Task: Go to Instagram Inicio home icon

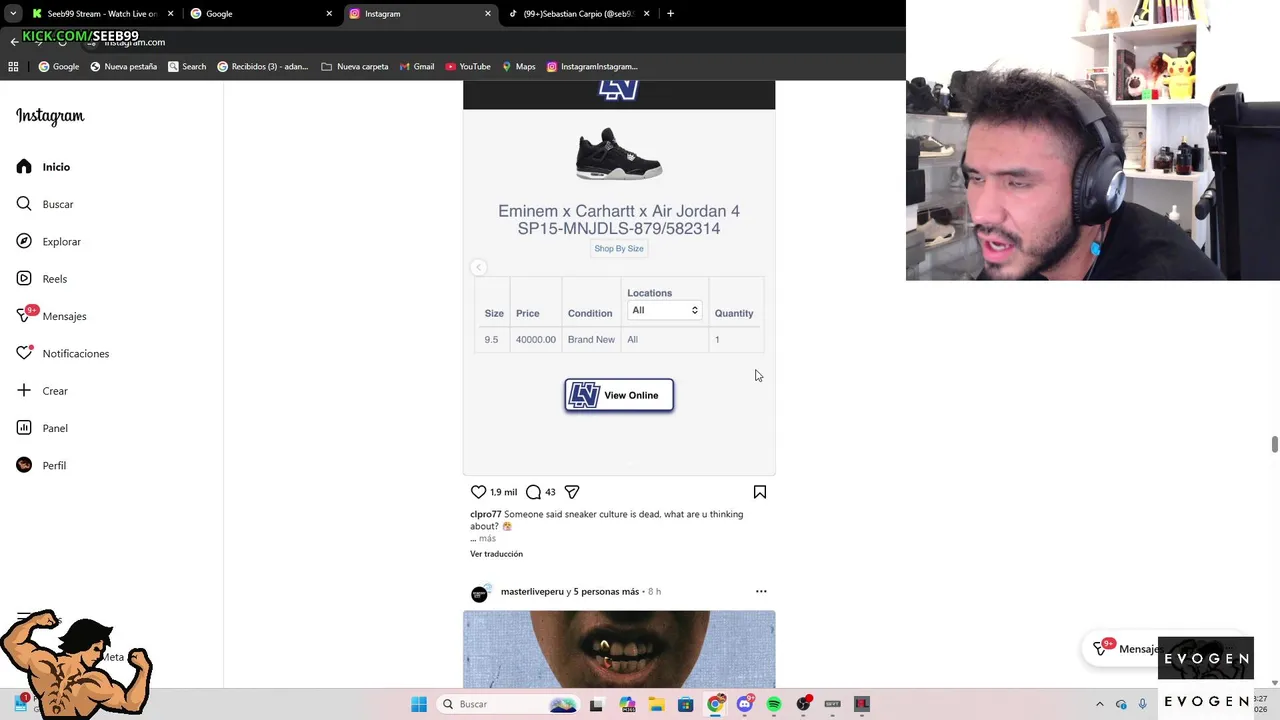Action: [24, 167]
